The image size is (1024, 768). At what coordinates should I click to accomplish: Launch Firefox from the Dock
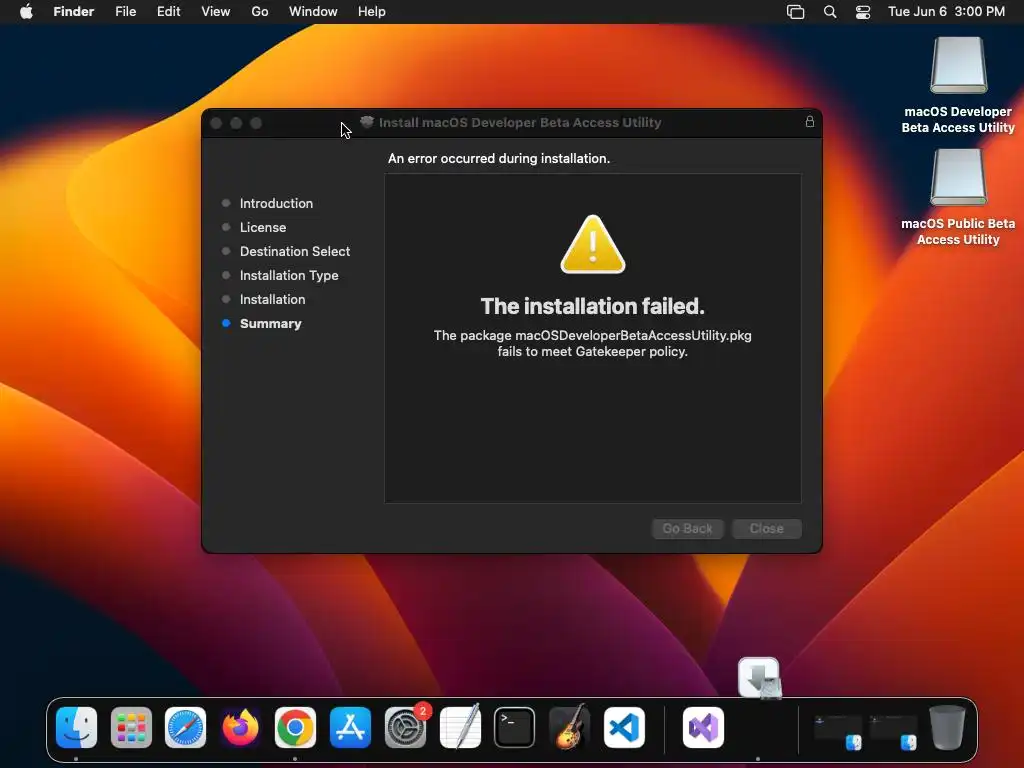[x=240, y=727]
